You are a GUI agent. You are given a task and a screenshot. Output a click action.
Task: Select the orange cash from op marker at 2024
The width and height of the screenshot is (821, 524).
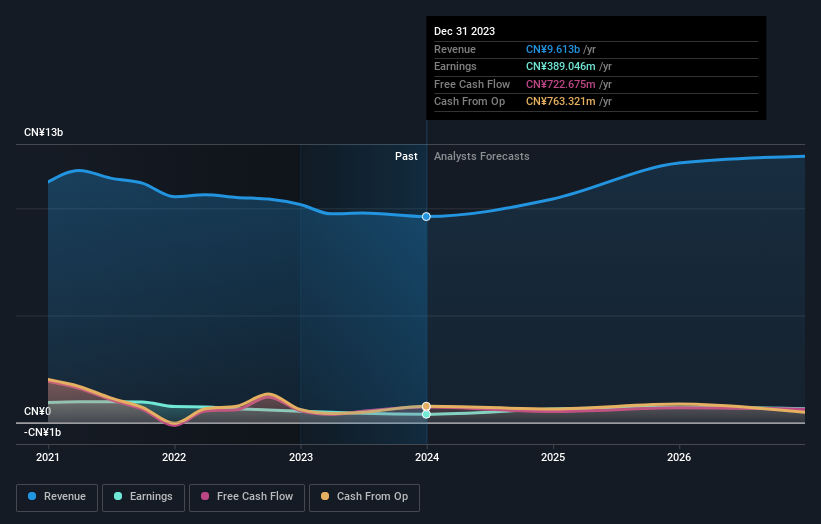point(426,406)
